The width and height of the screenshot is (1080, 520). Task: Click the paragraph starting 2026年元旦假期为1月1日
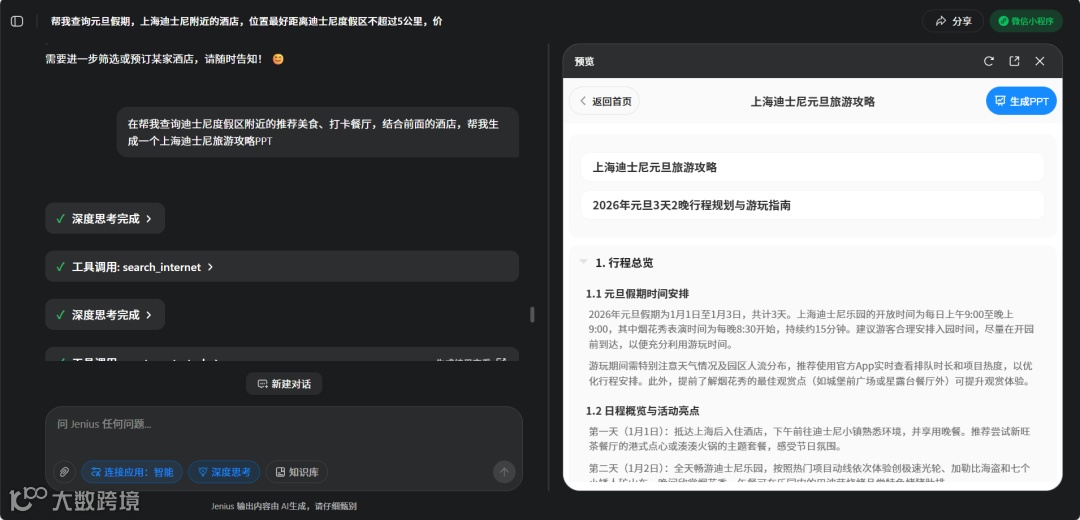point(811,329)
